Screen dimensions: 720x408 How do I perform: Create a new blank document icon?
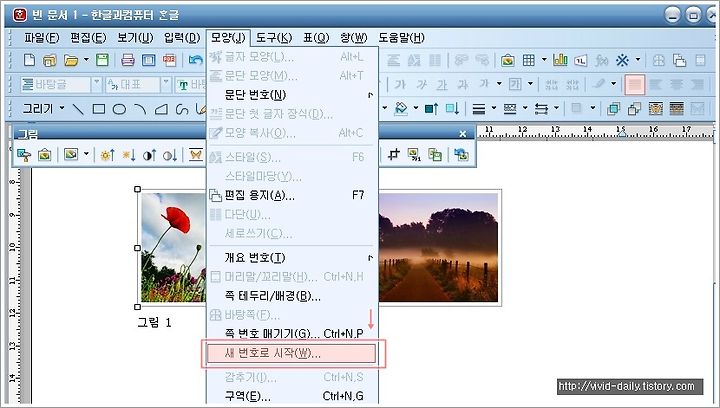[x=29, y=60]
